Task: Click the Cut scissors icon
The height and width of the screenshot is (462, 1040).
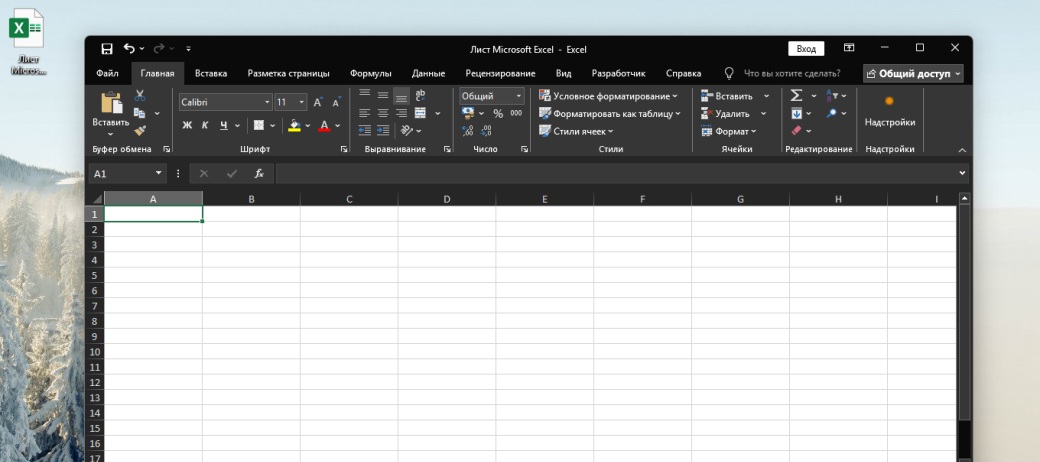Action: [140, 96]
